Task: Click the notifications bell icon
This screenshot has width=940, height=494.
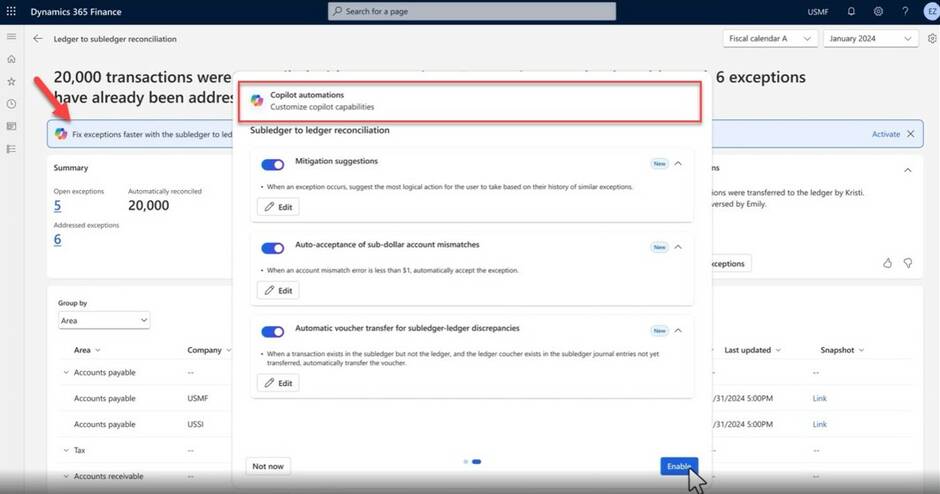Action: (851, 11)
